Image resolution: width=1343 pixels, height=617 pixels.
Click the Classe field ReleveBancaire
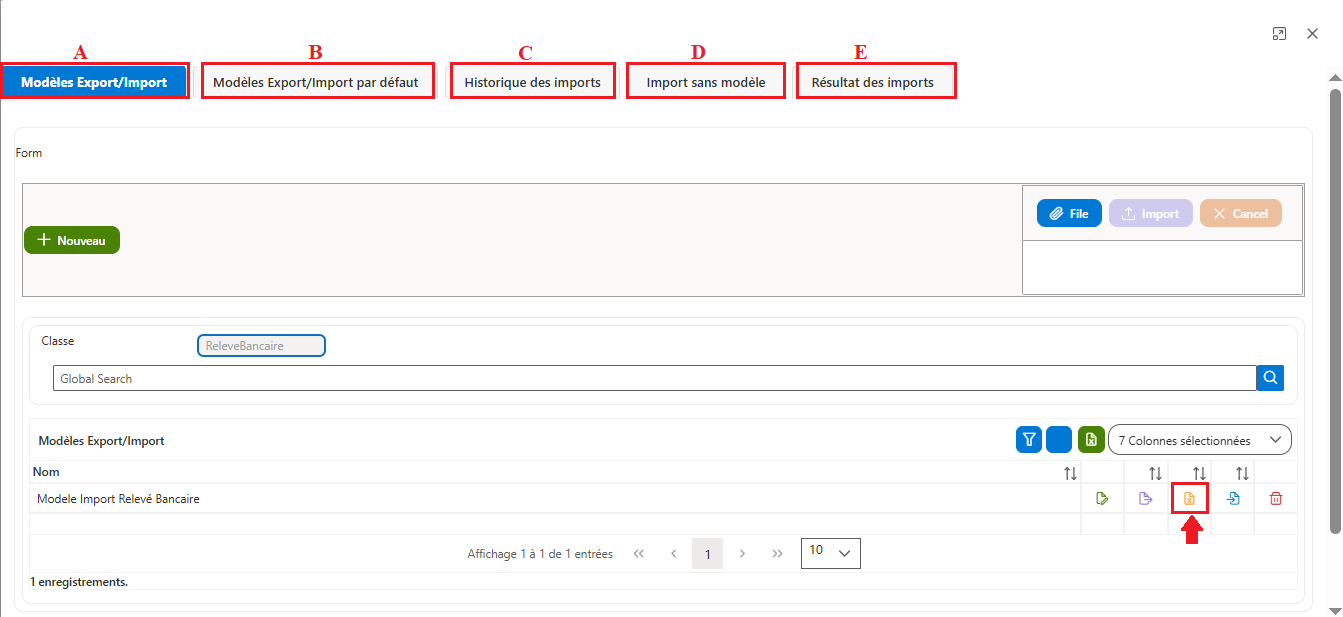261,345
